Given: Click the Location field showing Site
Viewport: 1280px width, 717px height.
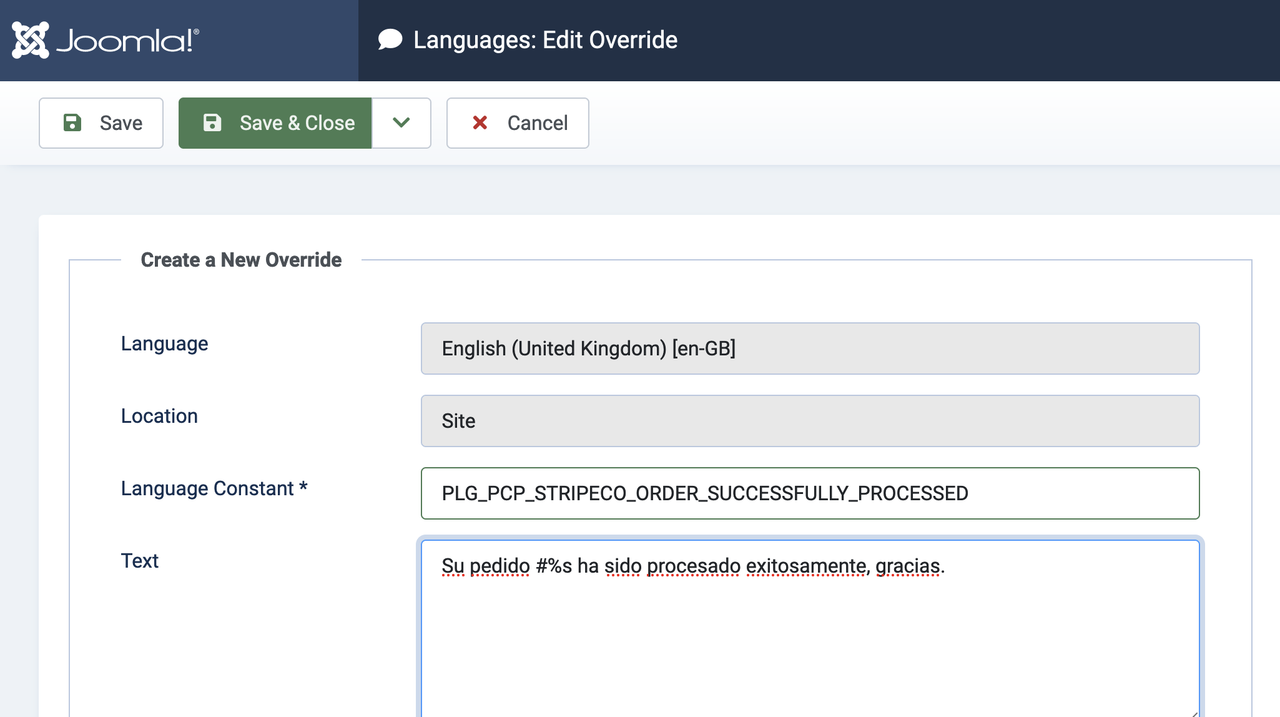Looking at the screenshot, I should [809, 421].
